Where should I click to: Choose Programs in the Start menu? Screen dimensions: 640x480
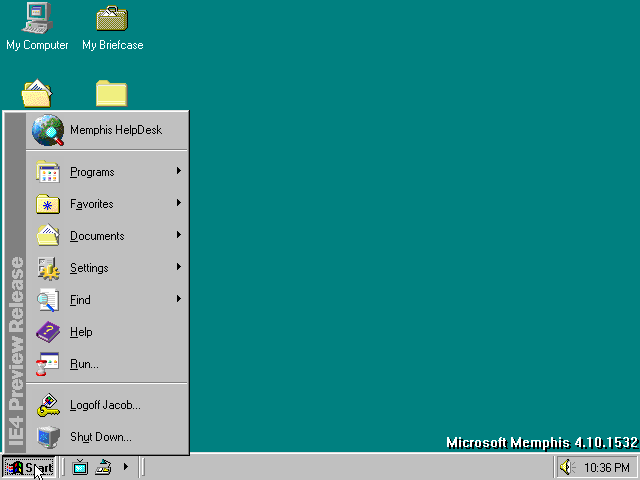(x=107, y=172)
